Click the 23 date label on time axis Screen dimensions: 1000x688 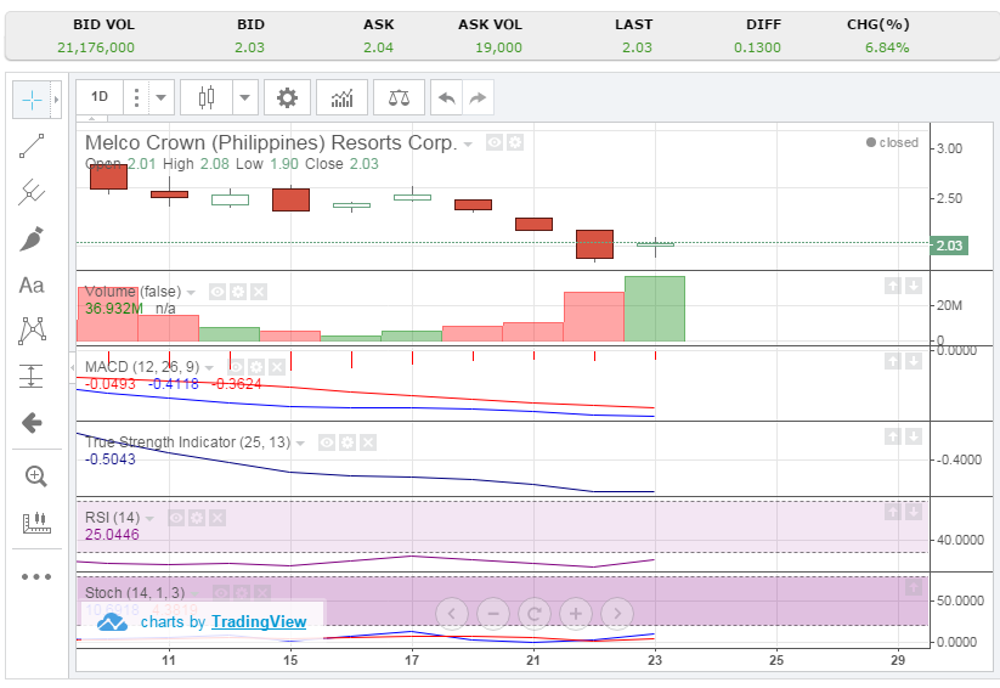coord(655,661)
